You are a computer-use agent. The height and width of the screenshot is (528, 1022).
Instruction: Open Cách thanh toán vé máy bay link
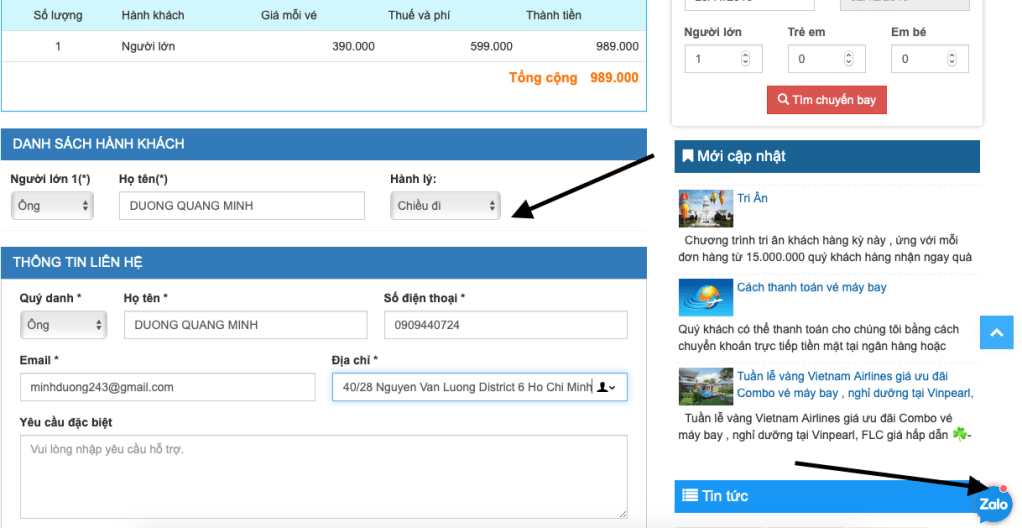click(811, 287)
